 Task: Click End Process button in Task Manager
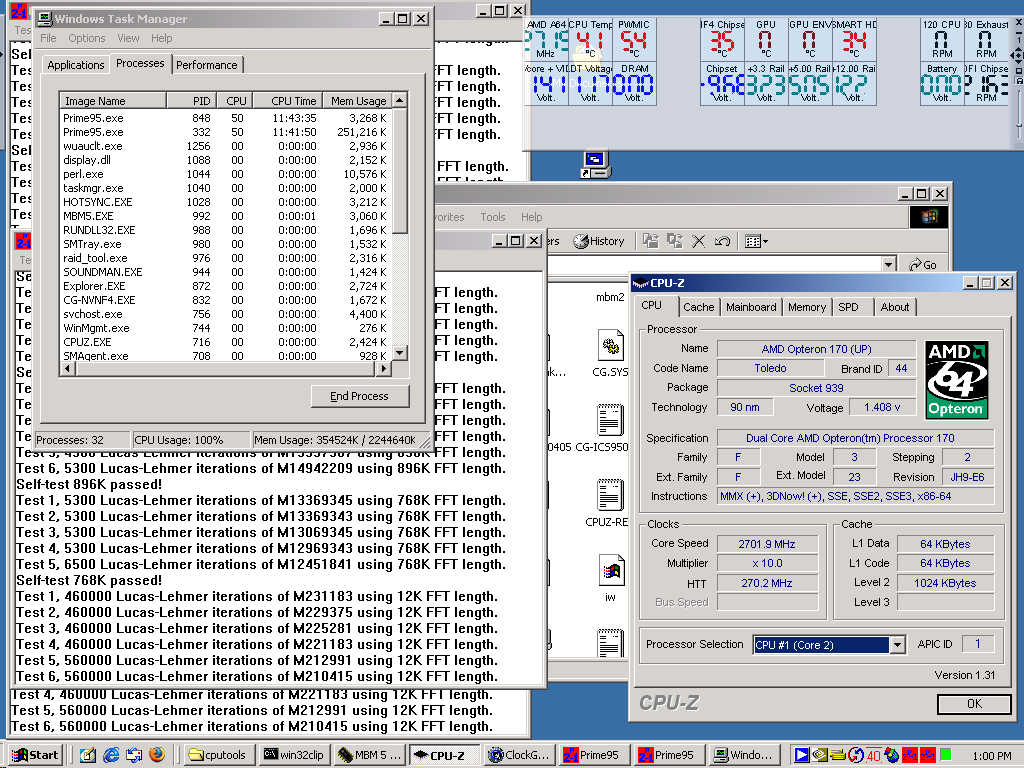(360, 396)
